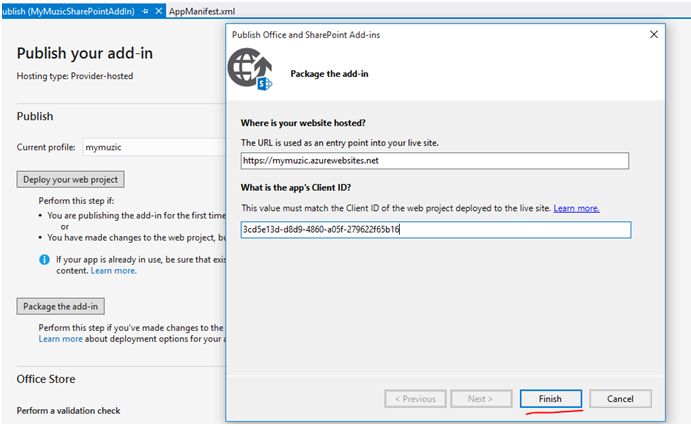Image resolution: width=691 pixels, height=426 pixels.
Task: Click into the website URL text field
Action: tap(435, 160)
